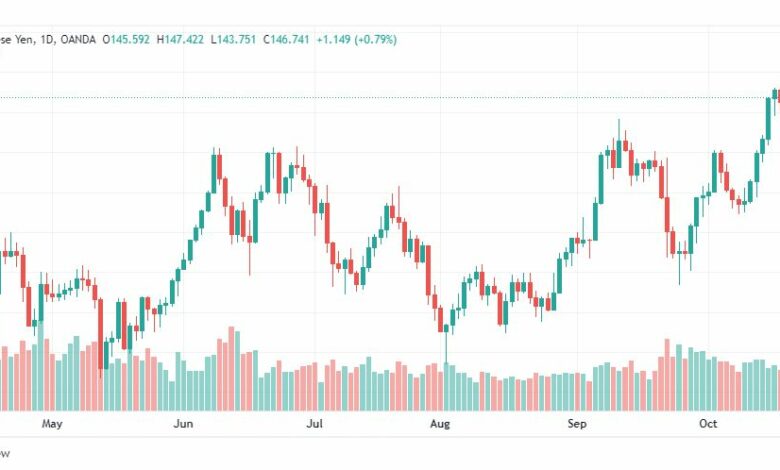This screenshot has width=780, height=470.
Task: Select the low price value 143.751
Action: (x=236, y=39)
